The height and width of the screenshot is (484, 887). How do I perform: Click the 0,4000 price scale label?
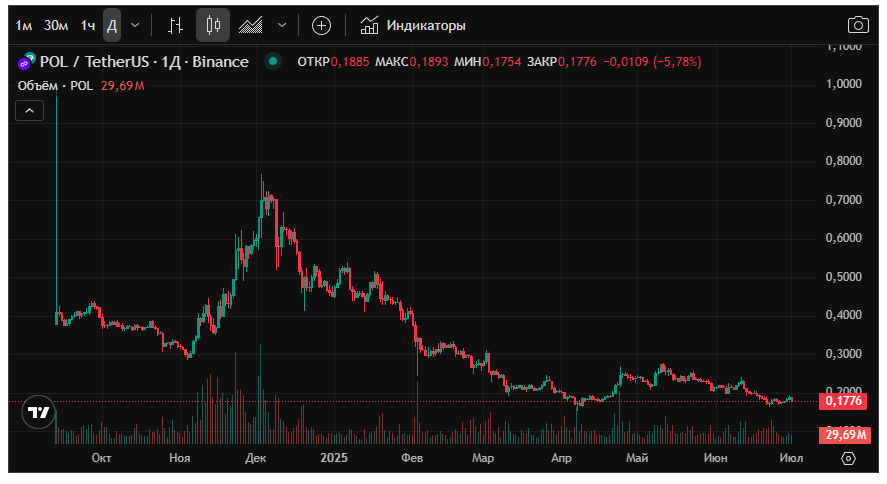tap(843, 315)
